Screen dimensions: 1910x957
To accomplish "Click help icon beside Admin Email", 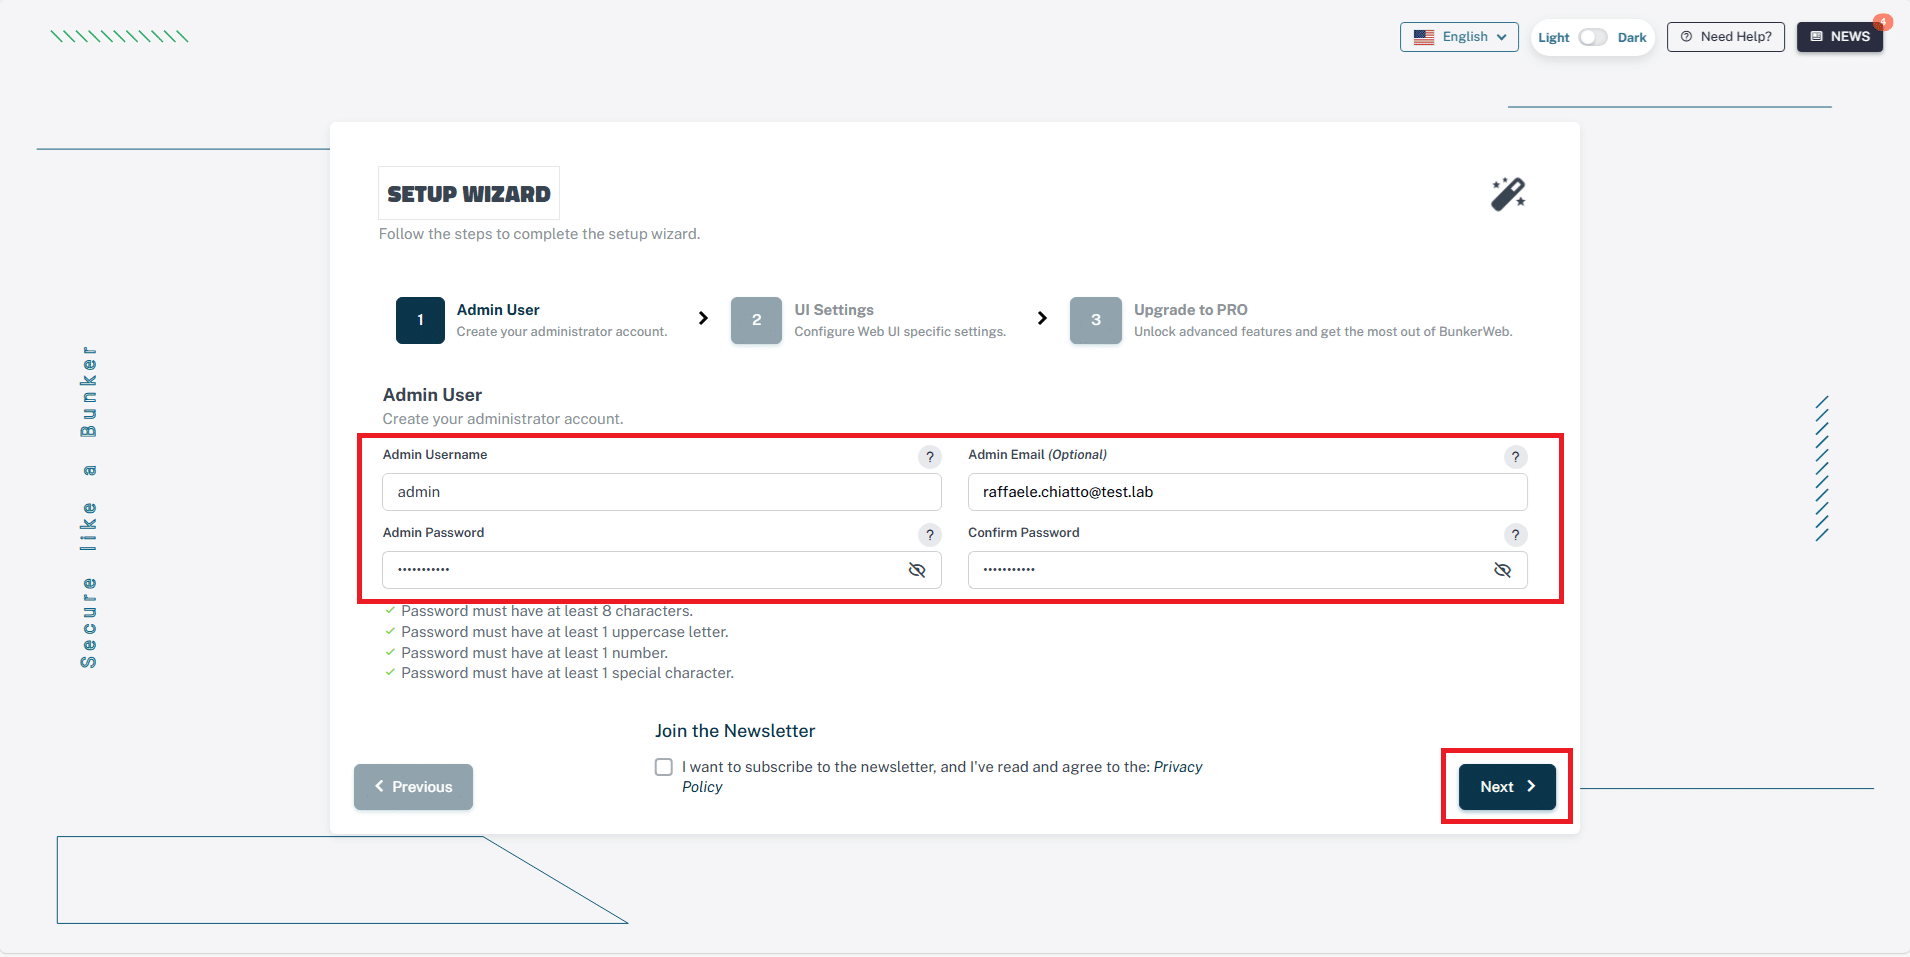I will (1515, 457).
